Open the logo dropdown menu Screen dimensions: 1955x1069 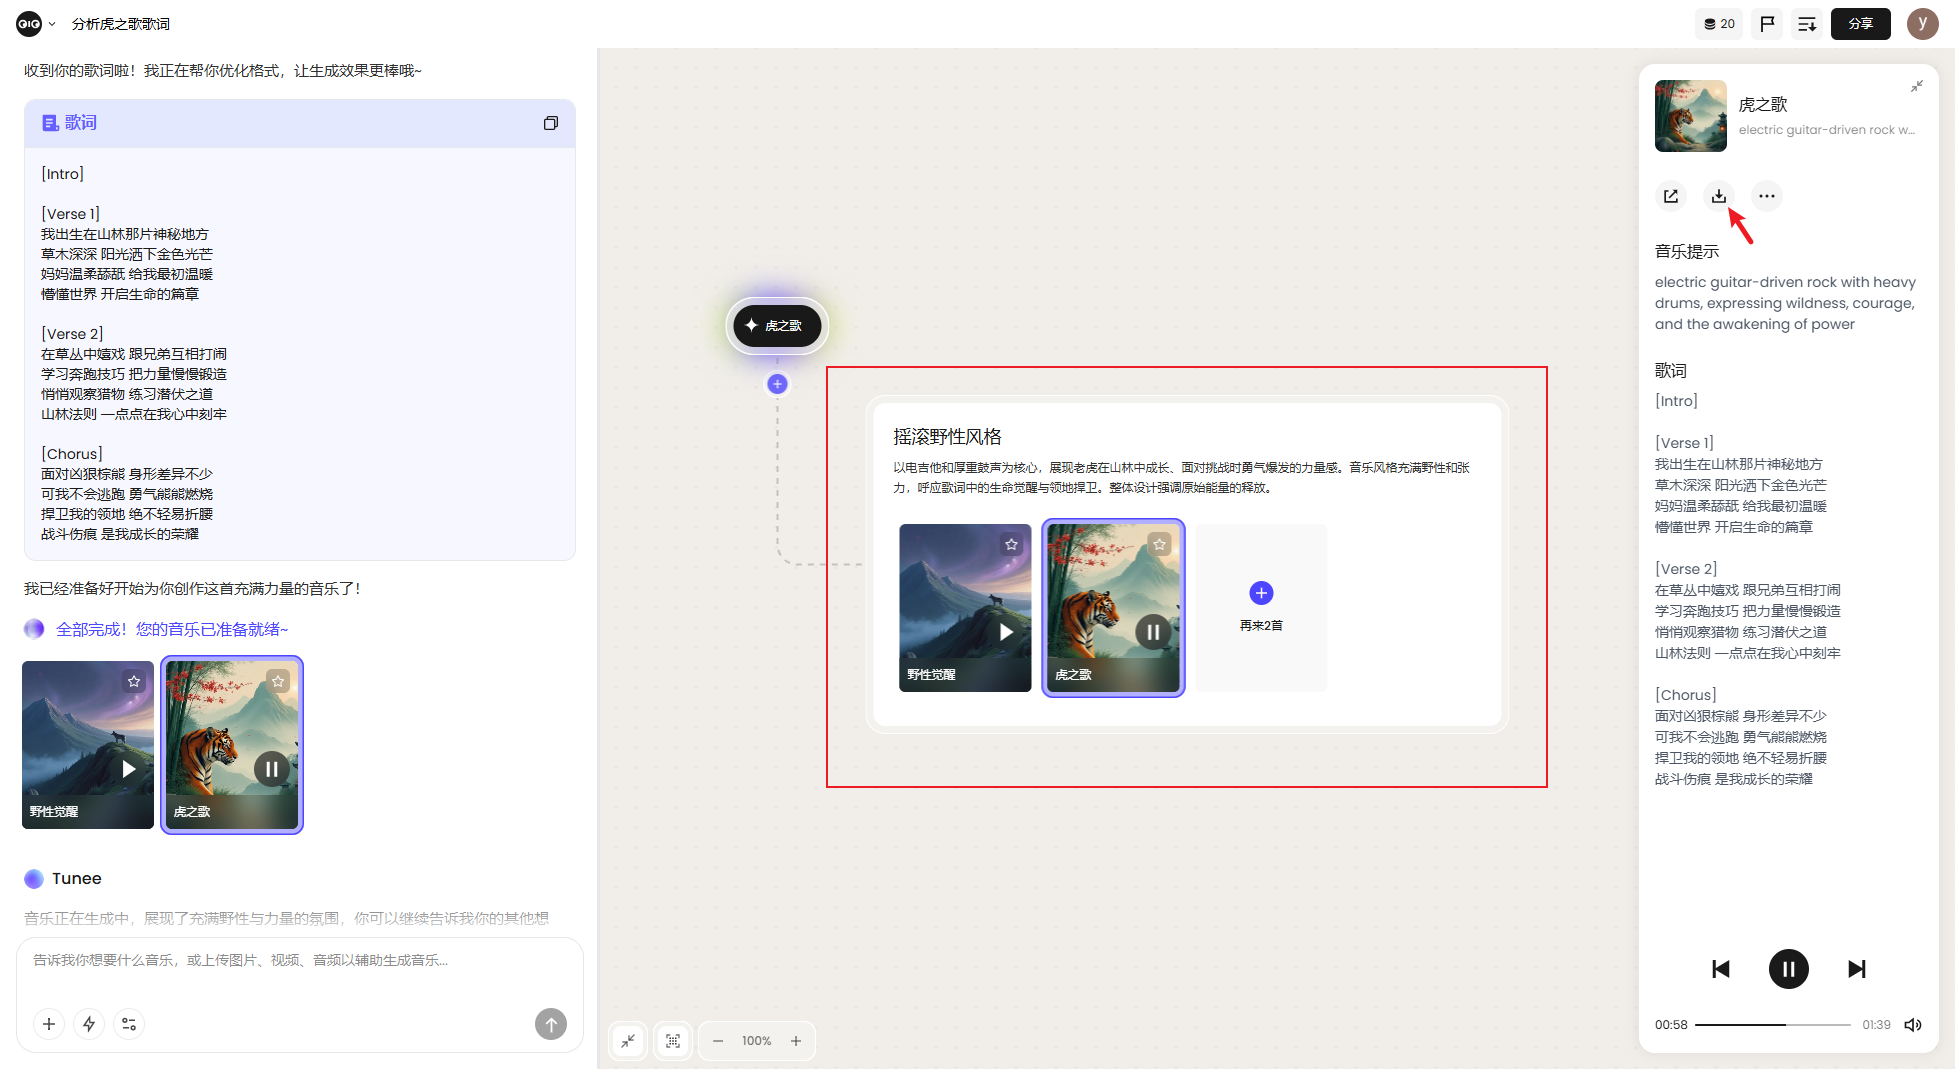click(x=36, y=24)
